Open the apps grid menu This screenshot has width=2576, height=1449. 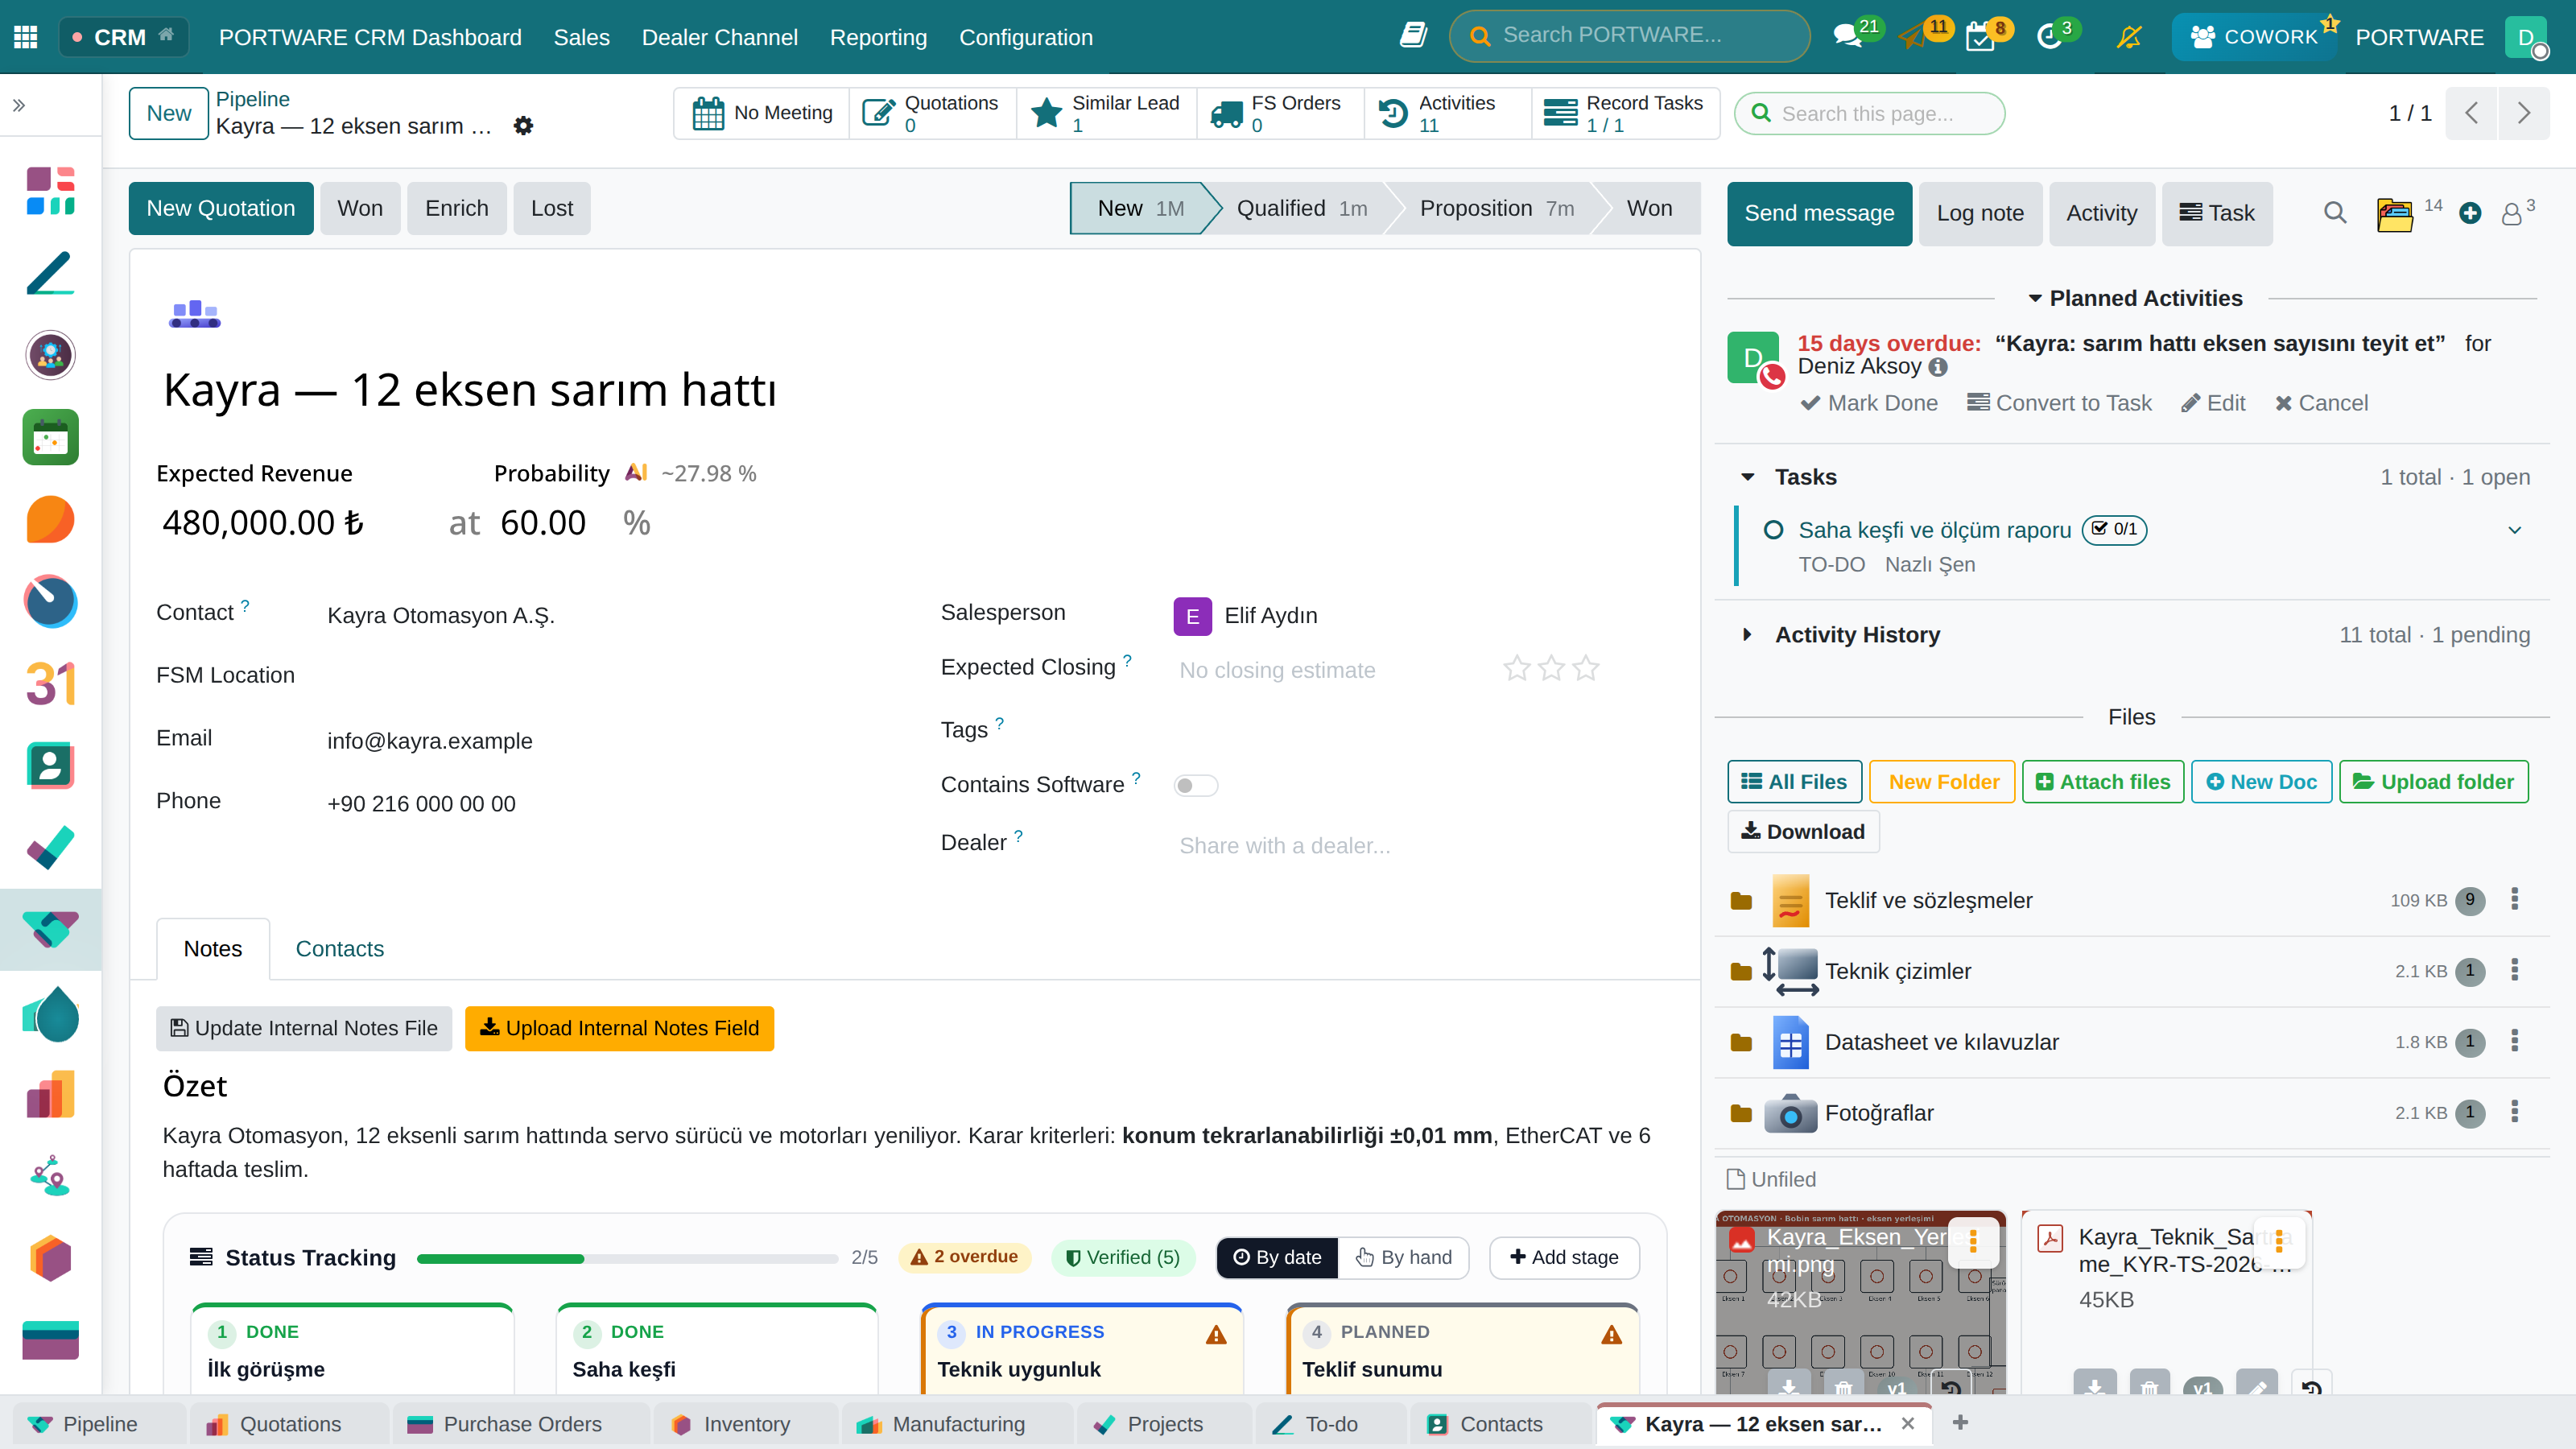pyautogui.click(x=26, y=37)
